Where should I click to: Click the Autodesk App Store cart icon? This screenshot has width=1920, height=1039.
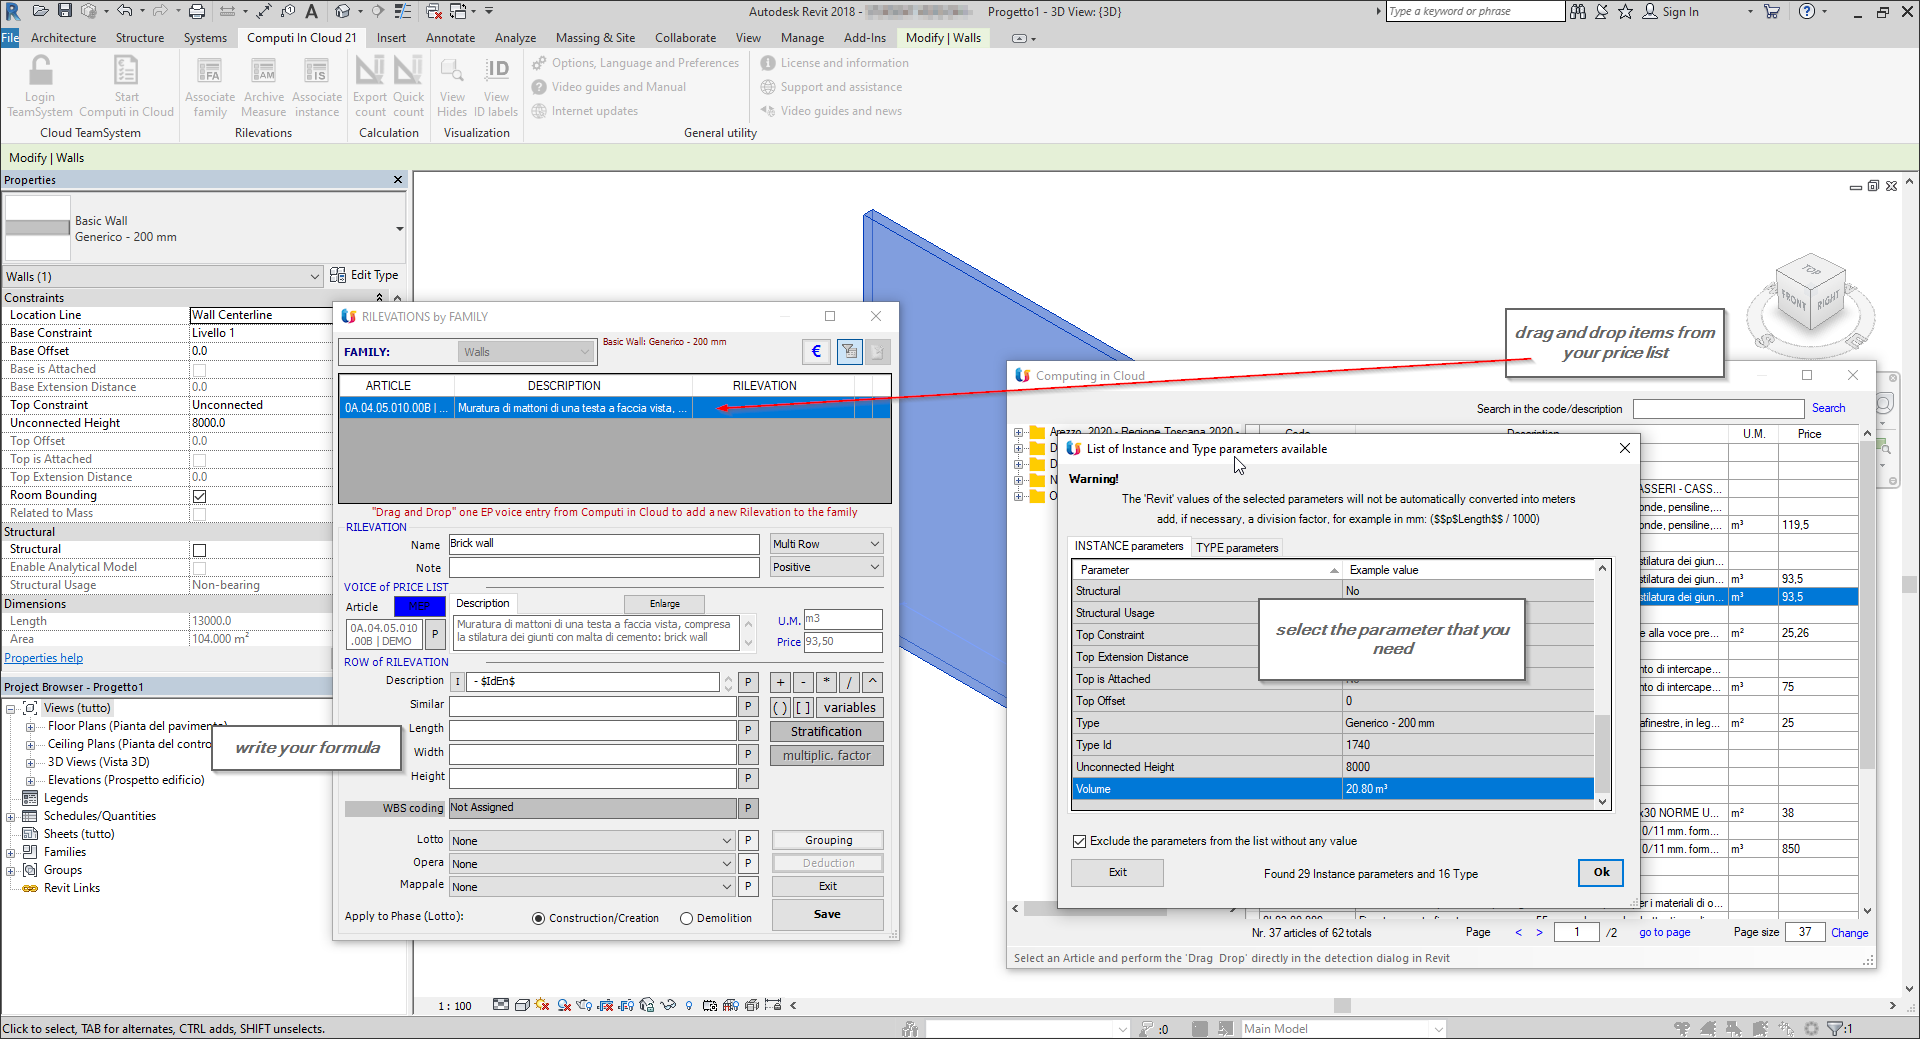(x=1772, y=11)
